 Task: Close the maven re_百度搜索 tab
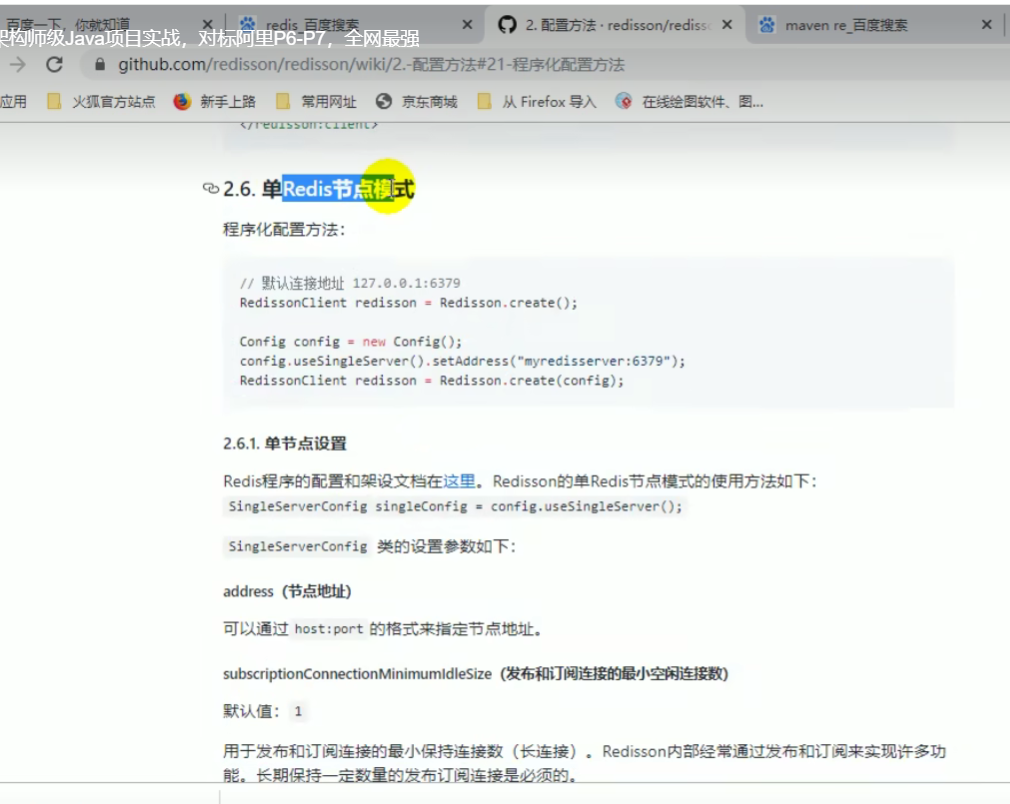click(x=987, y=25)
